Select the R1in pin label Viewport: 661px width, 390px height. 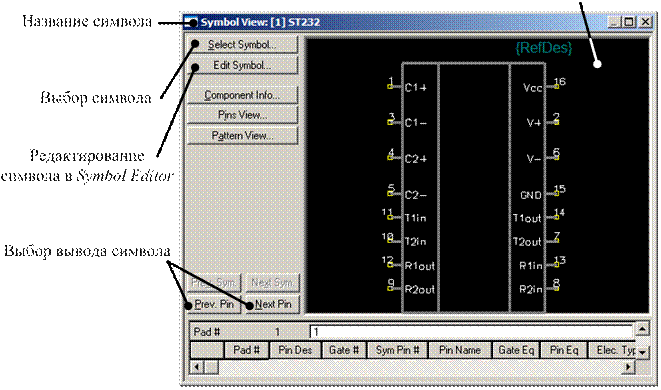[x=530, y=266]
